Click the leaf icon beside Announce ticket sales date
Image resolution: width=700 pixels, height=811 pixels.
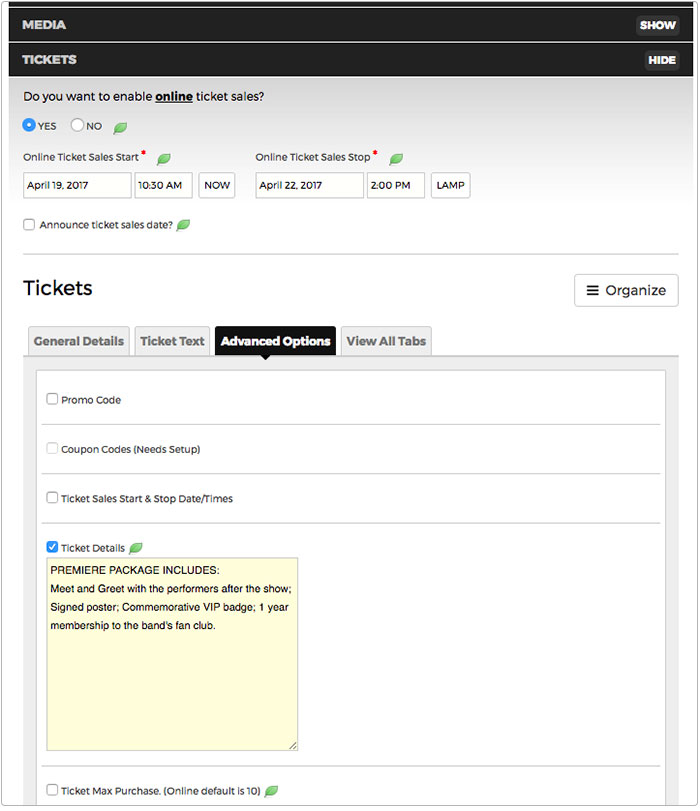(182, 224)
